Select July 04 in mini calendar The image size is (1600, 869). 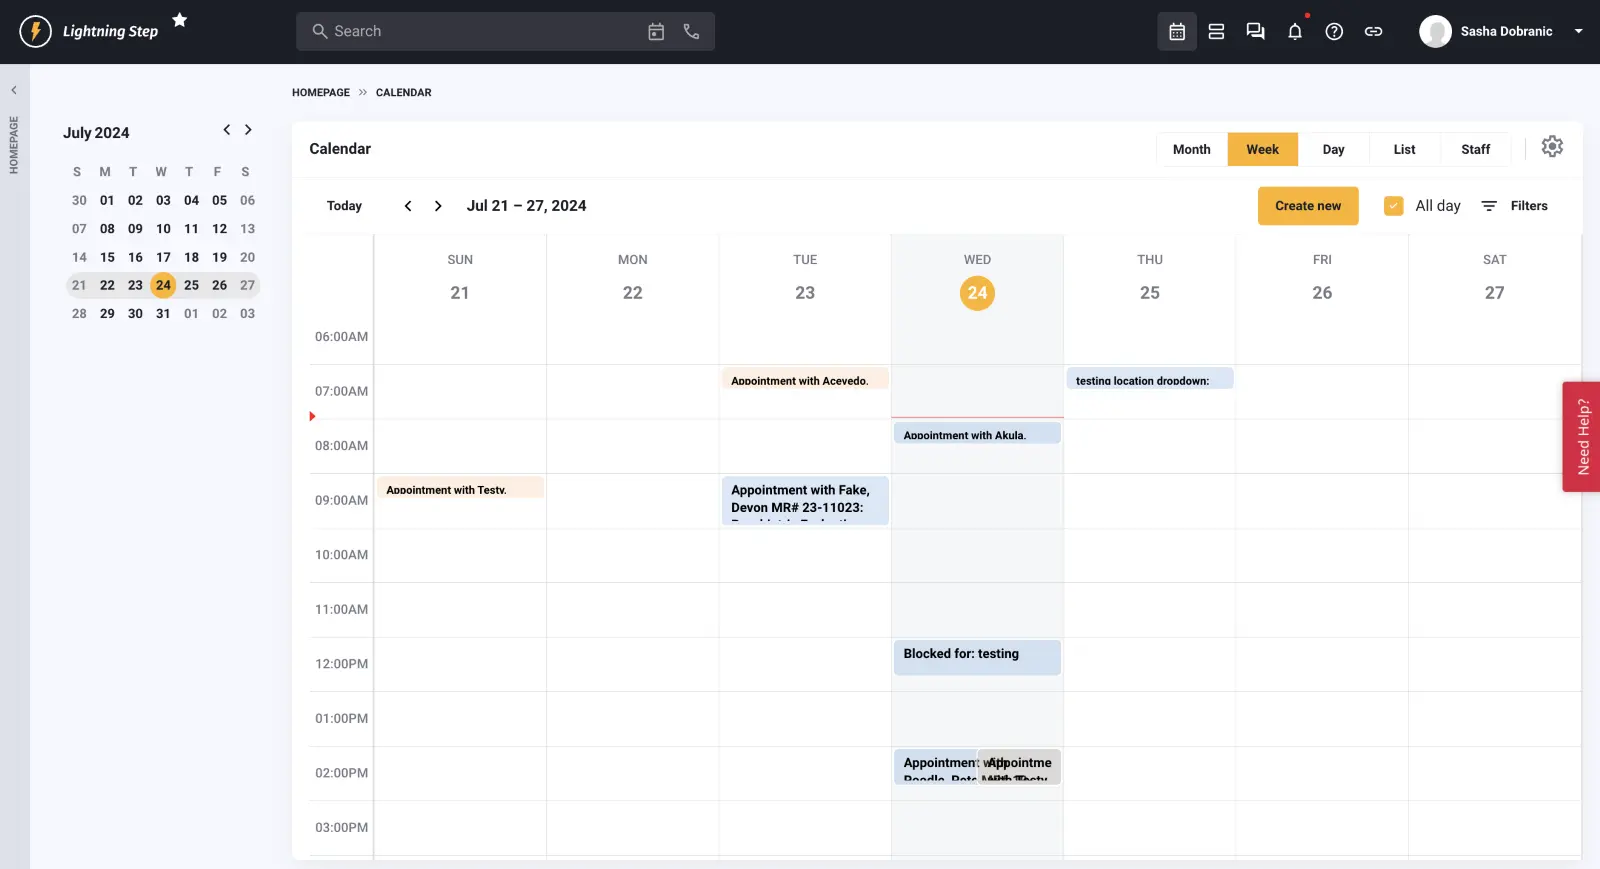click(x=191, y=200)
